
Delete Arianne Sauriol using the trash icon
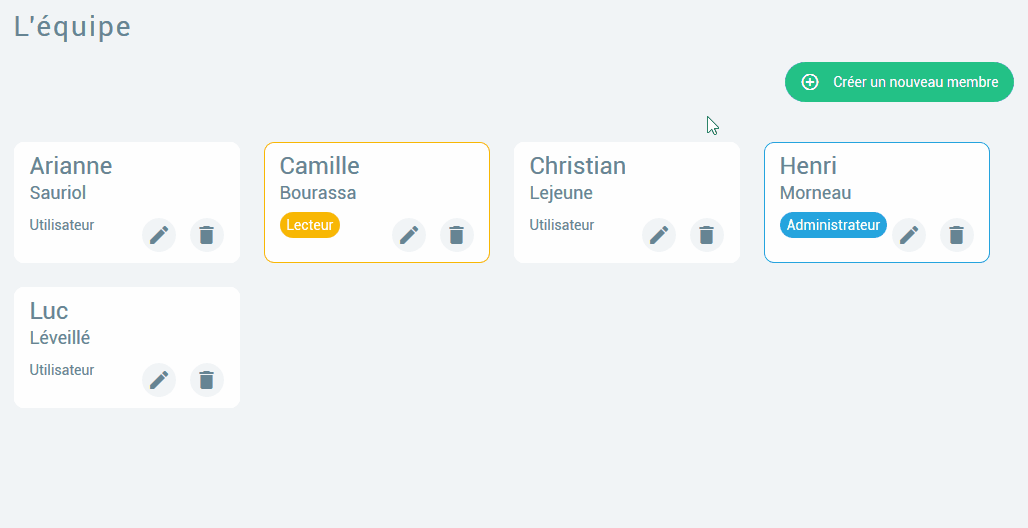tap(207, 235)
